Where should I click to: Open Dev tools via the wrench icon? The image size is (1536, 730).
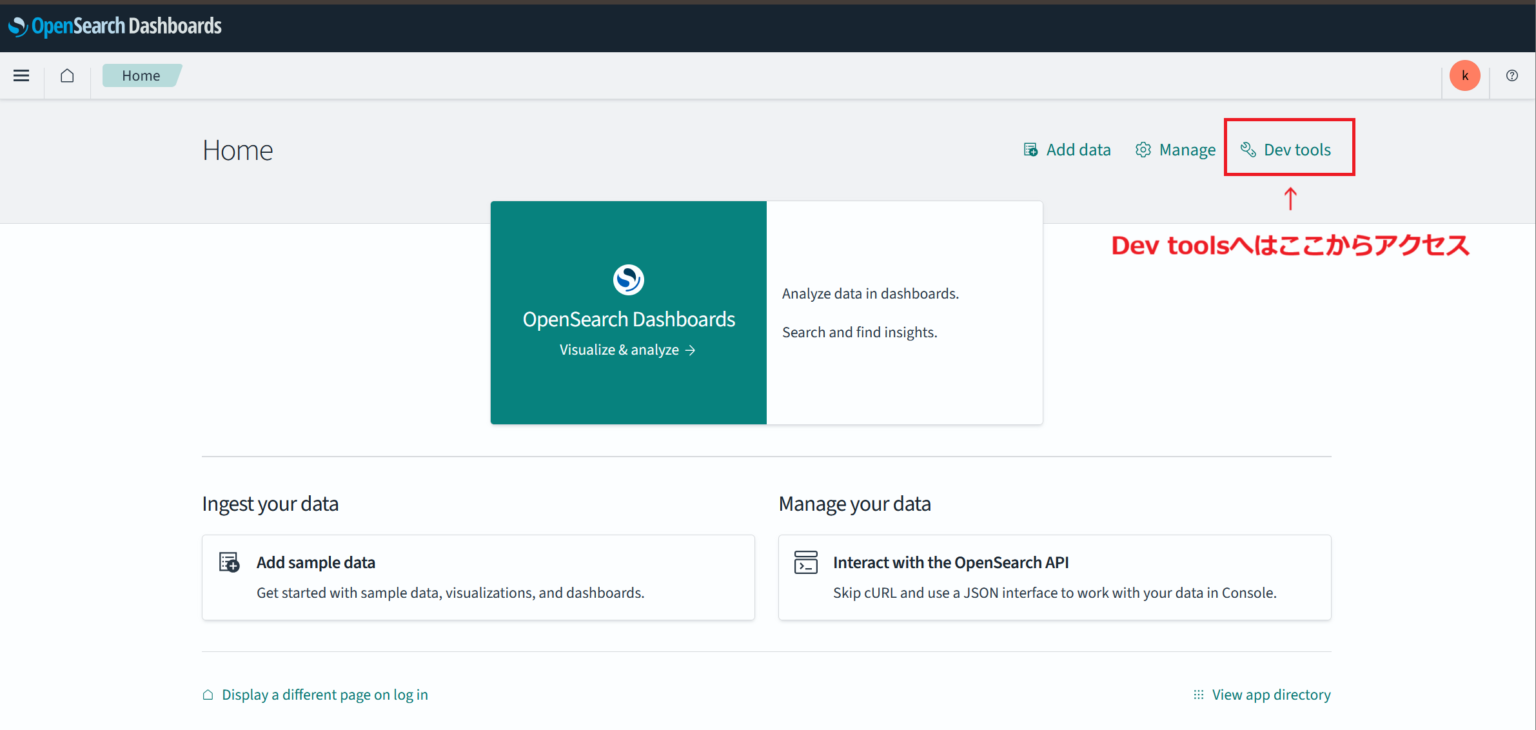[x=1247, y=148]
